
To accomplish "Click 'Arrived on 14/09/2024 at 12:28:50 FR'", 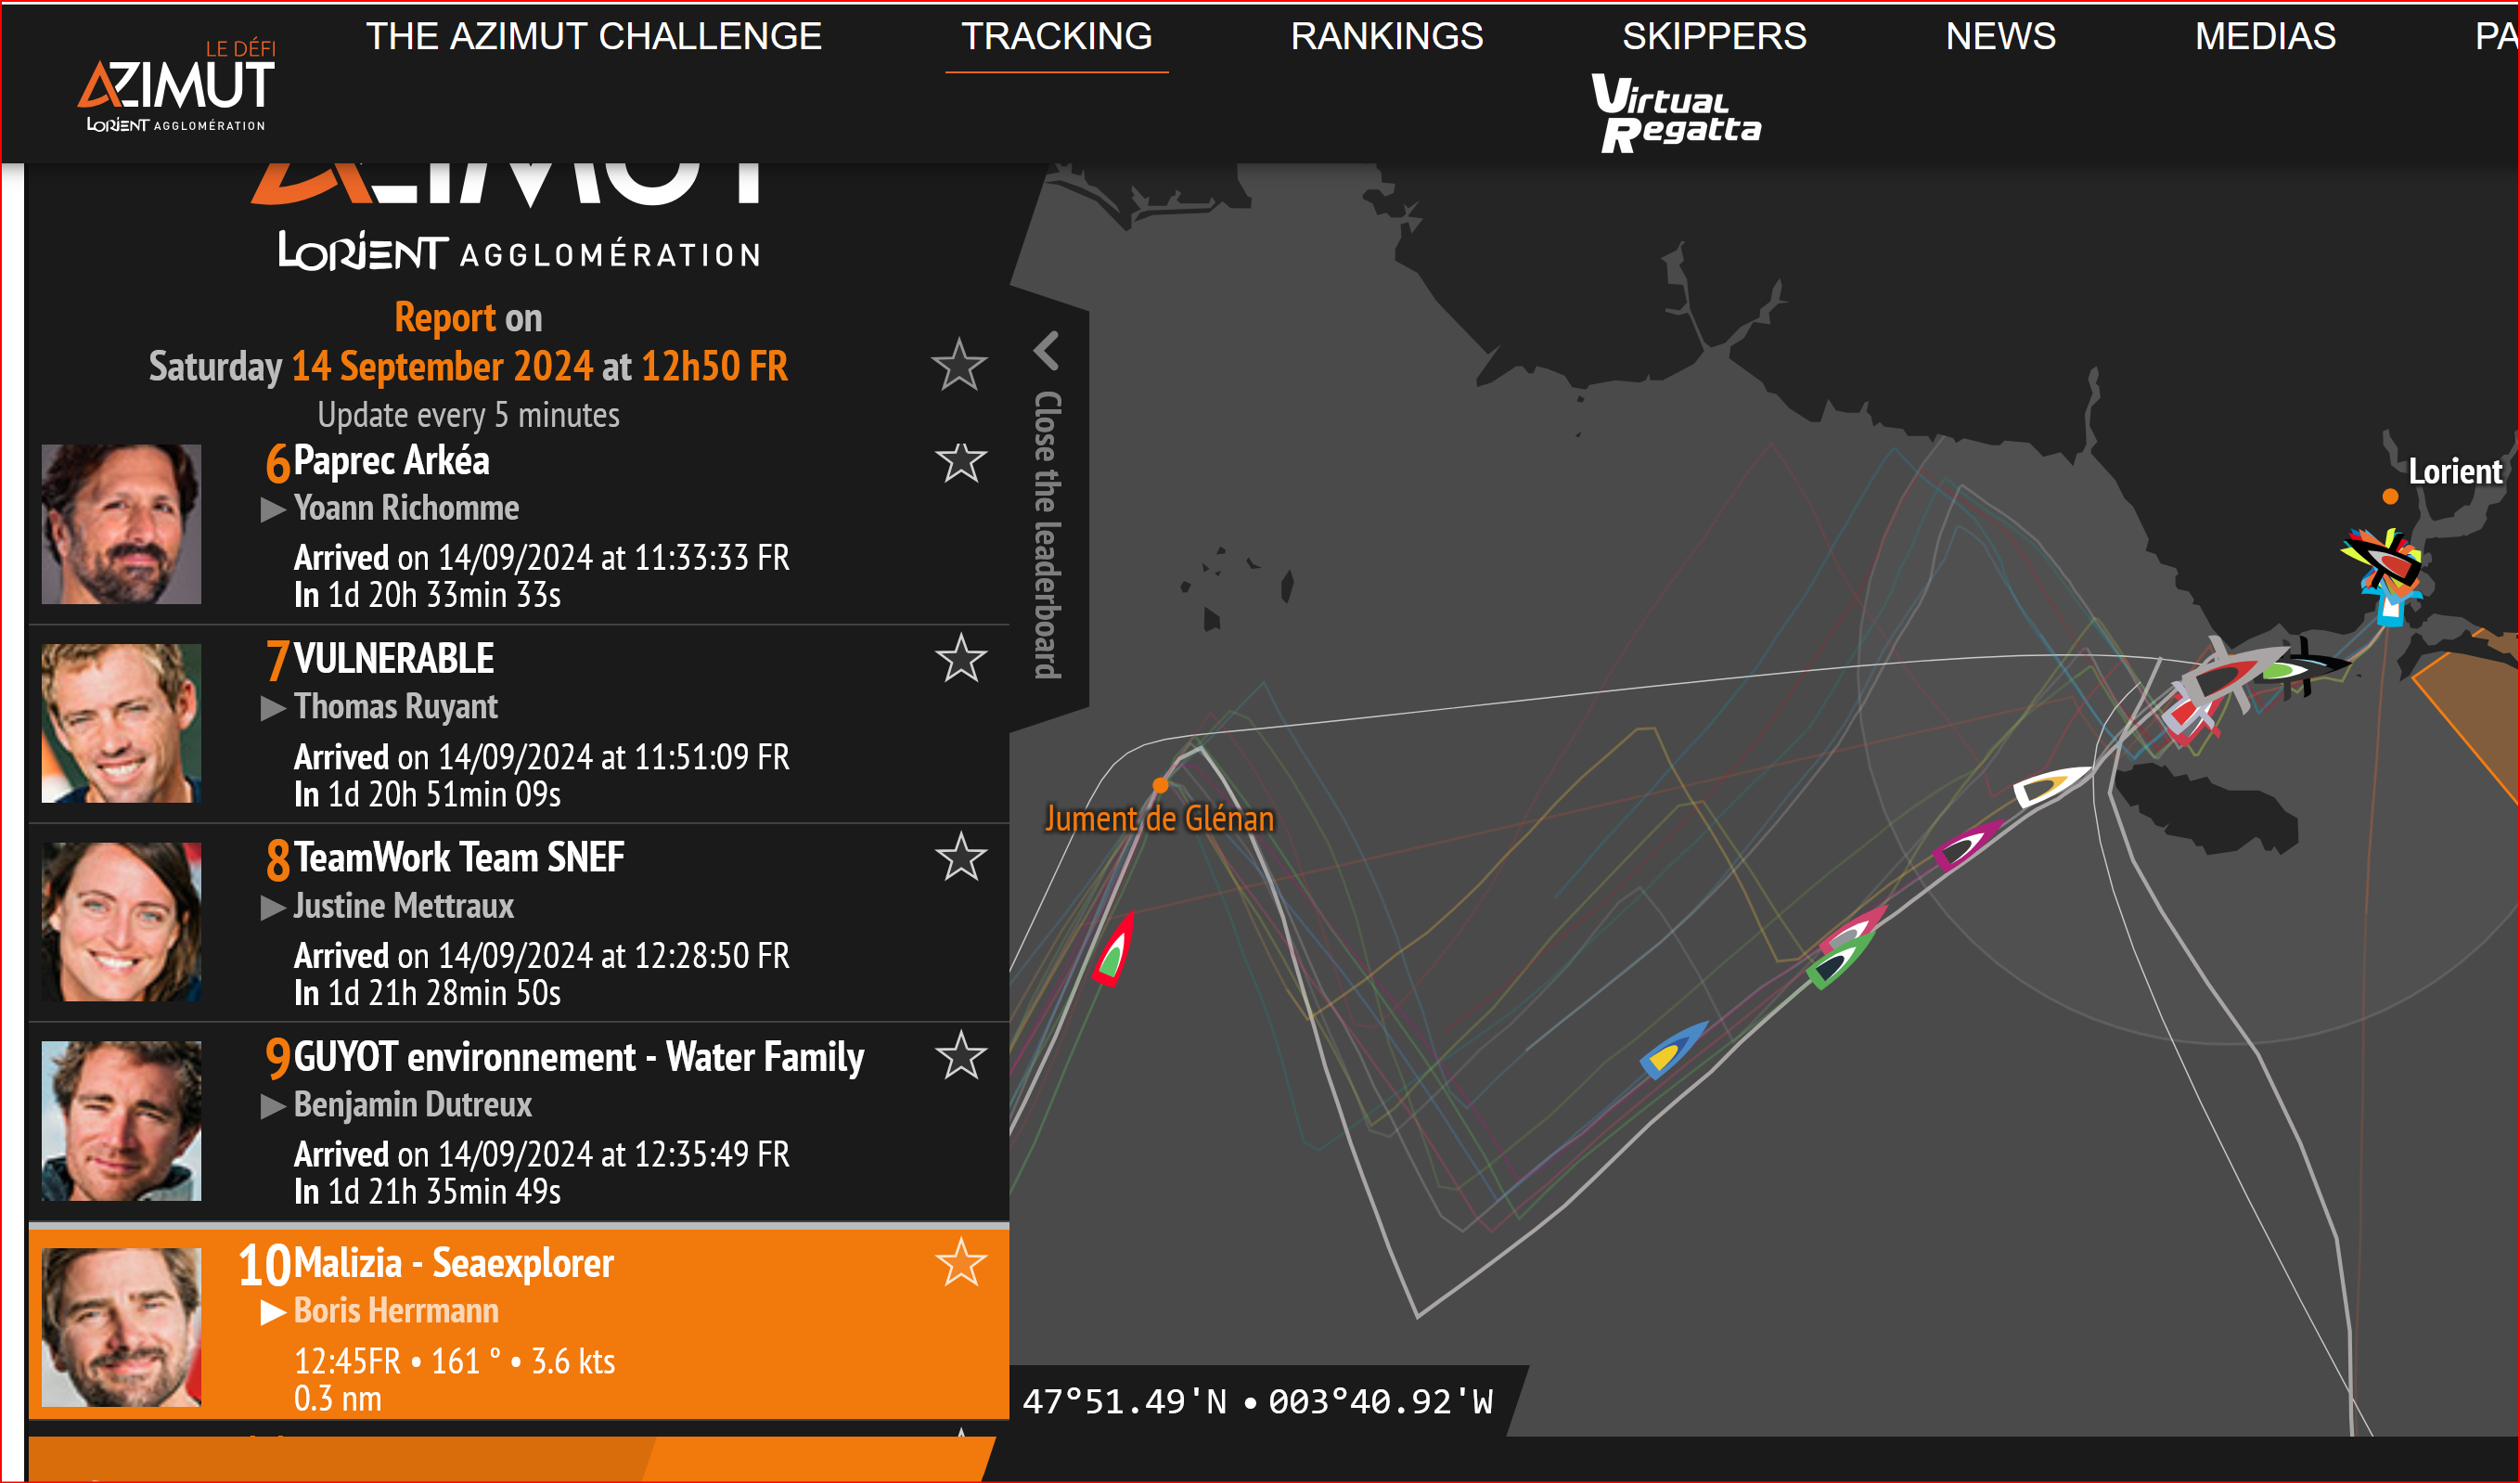I will [x=541, y=956].
